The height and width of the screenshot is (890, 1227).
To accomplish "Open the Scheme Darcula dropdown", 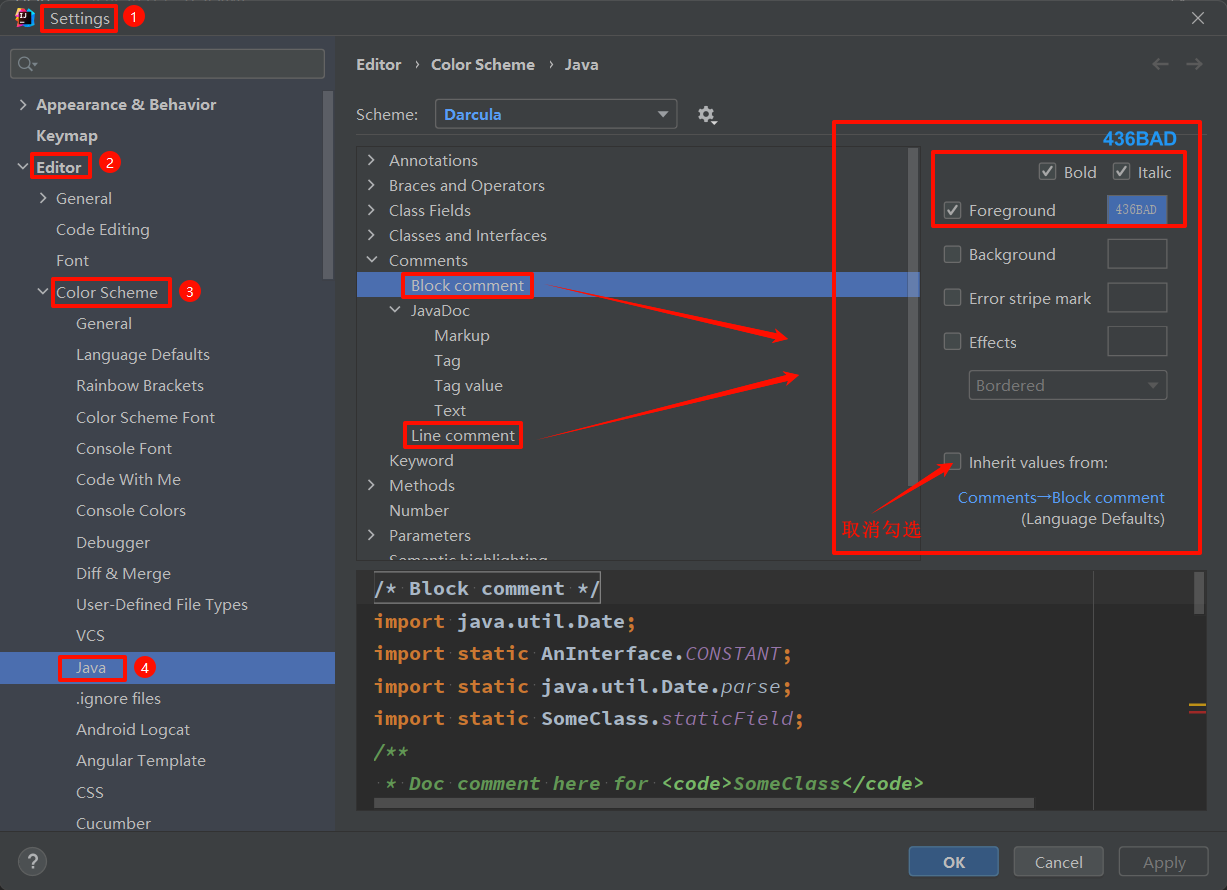I will tap(556, 114).
